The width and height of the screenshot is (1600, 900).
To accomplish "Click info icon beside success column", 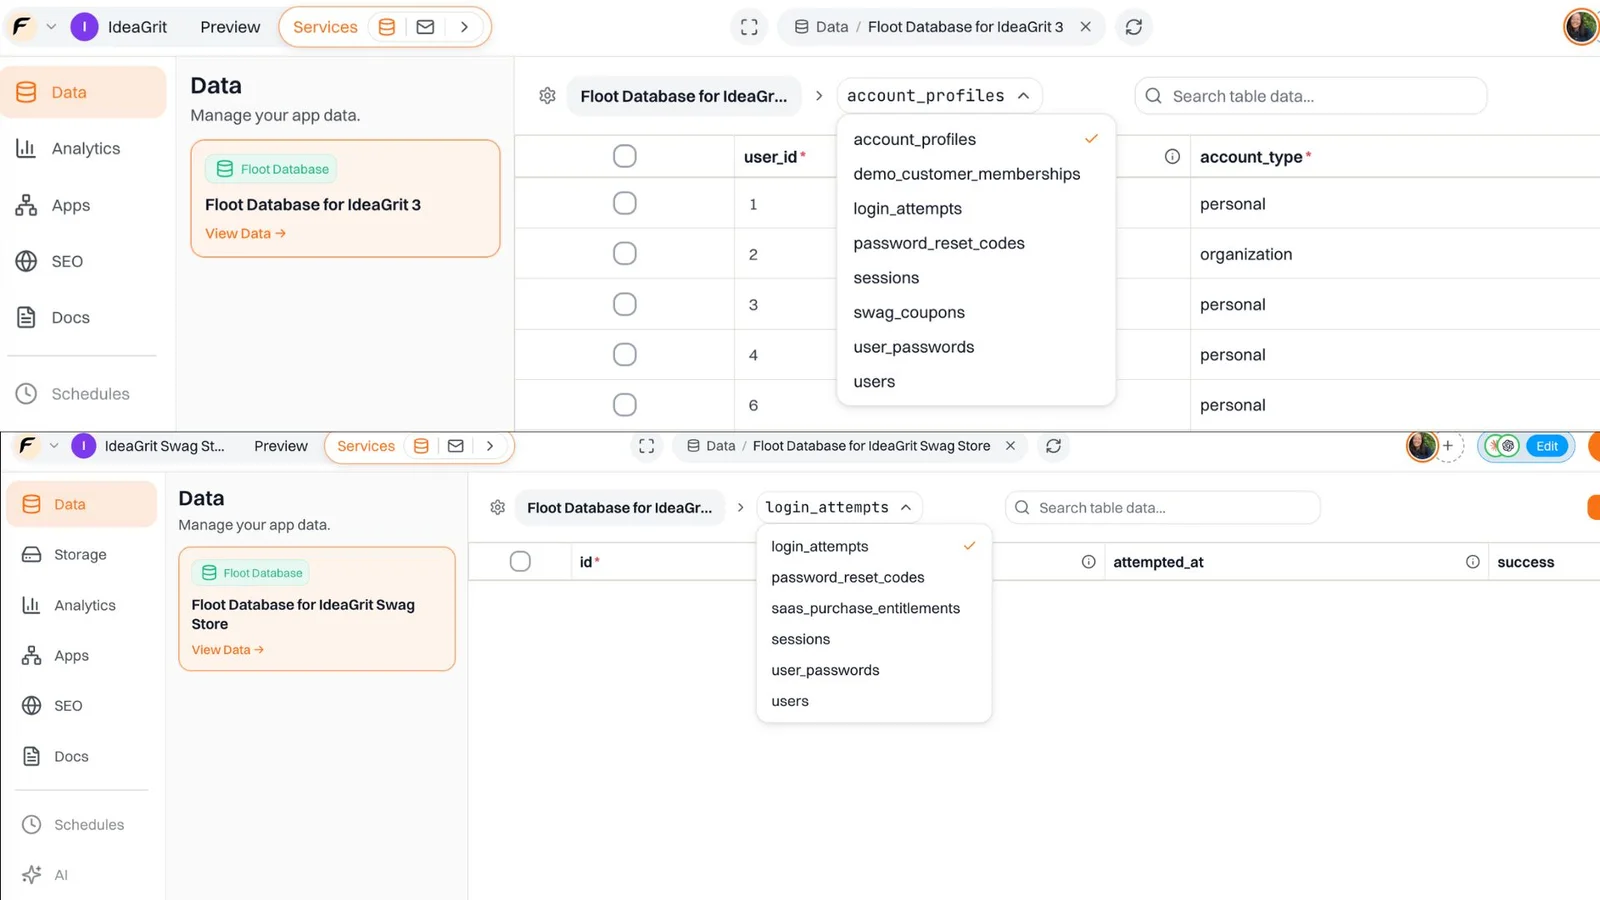I will pyautogui.click(x=1472, y=562).
